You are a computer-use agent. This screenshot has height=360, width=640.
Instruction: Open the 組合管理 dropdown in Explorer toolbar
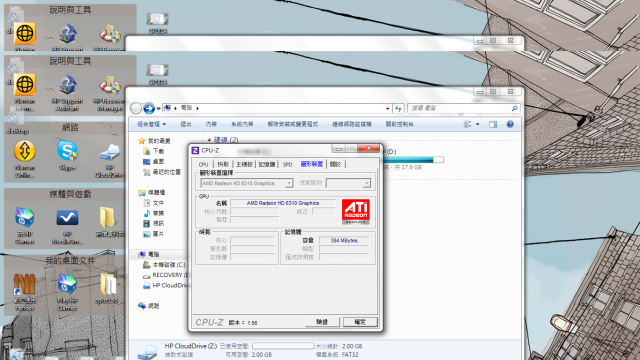pos(151,124)
